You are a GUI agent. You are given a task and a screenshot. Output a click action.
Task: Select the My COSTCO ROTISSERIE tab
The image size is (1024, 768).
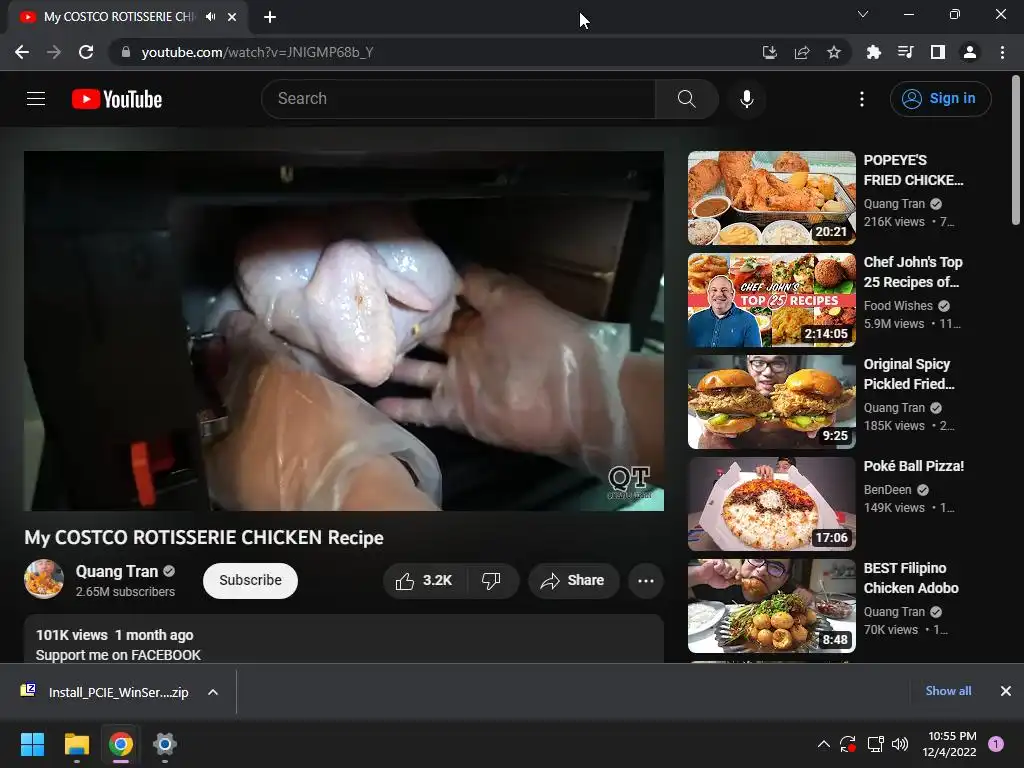tap(118, 17)
